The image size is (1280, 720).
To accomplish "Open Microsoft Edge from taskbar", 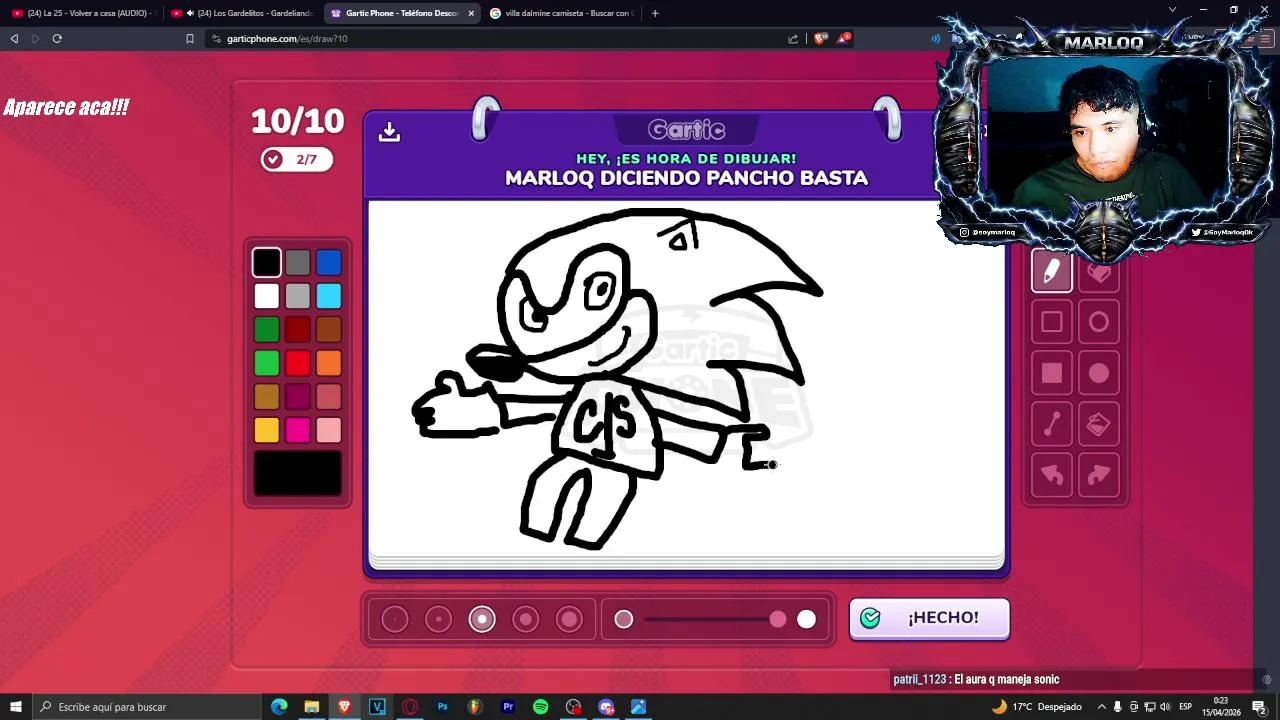I will (x=279, y=707).
